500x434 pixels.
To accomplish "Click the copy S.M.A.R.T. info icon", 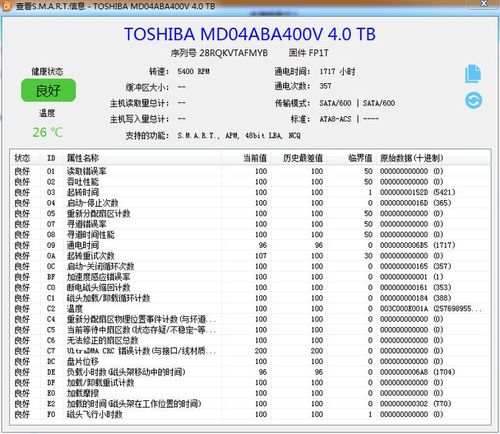I will 473,74.
